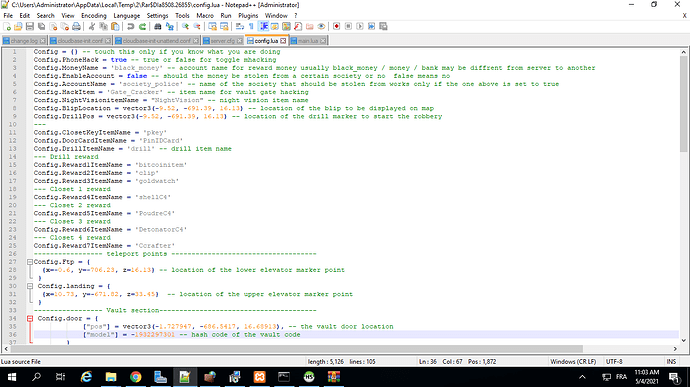Collapse the Config.landing fold marker
This screenshot has height=387, width=690.
[30, 286]
